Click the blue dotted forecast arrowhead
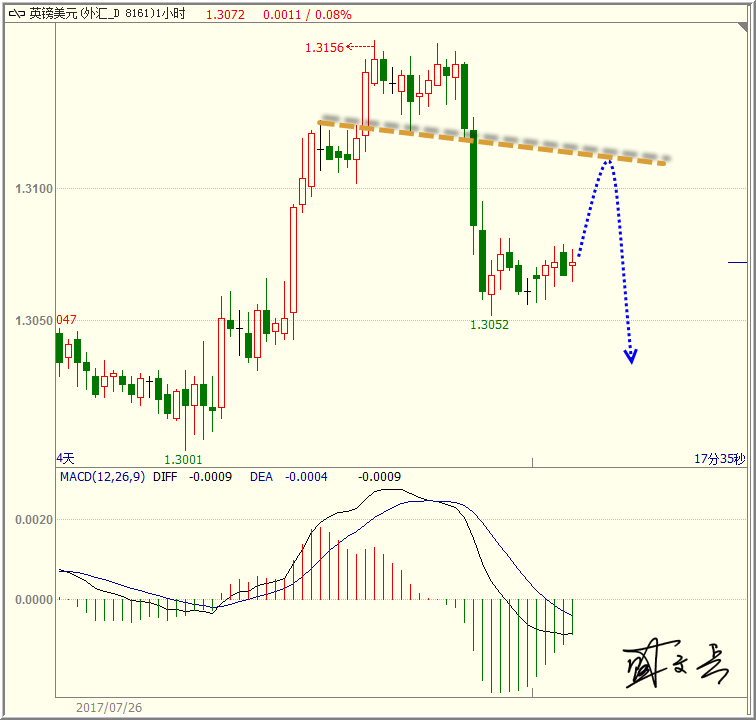 (x=631, y=355)
